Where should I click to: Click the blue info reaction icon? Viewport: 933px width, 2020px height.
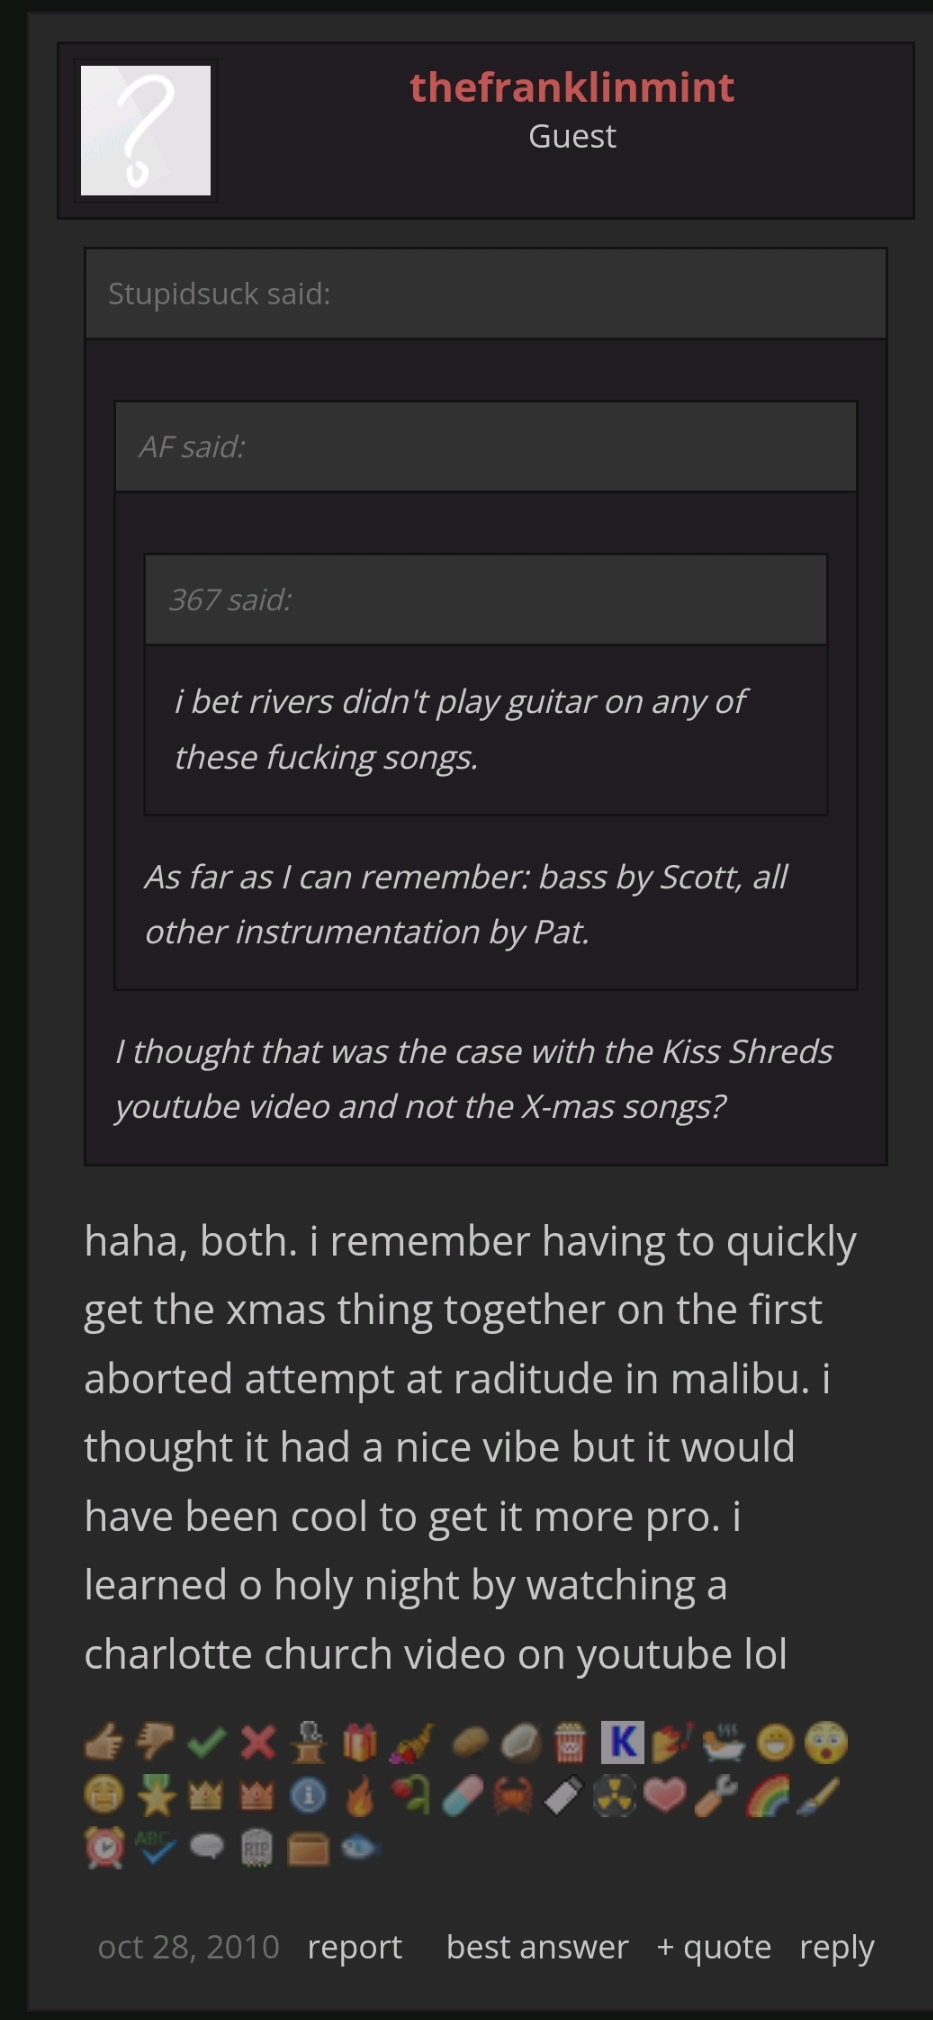pos(308,1796)
